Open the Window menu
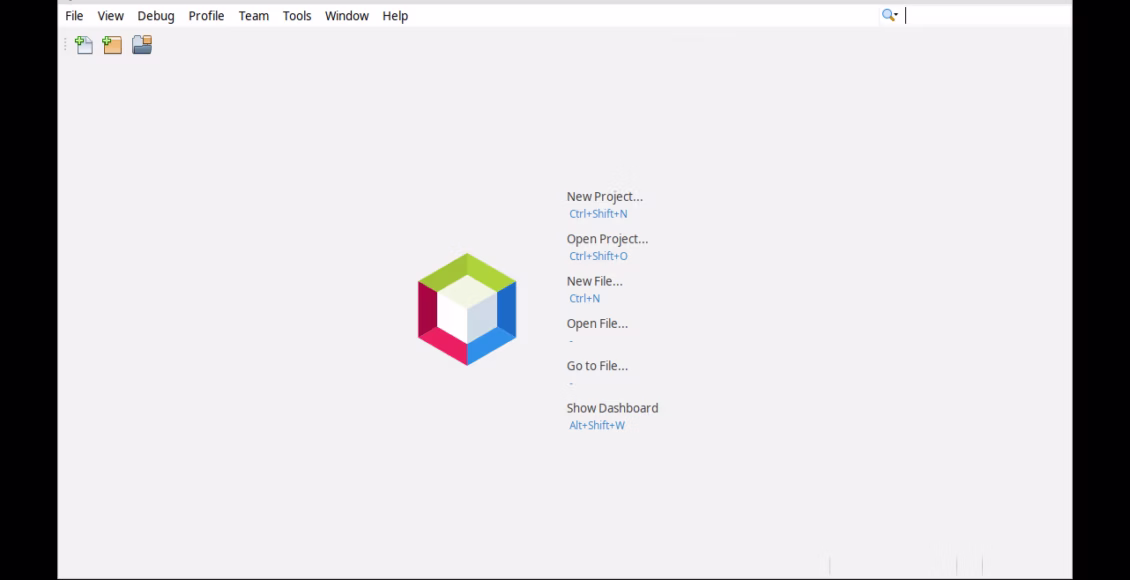 tap(346, 15)
